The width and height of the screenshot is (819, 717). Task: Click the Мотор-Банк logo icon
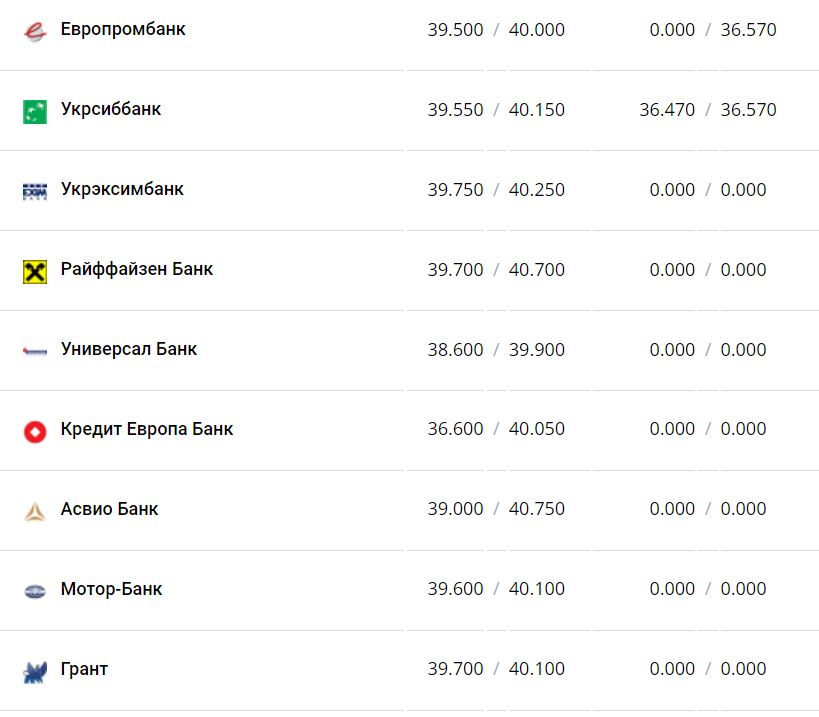pos(35,591)
